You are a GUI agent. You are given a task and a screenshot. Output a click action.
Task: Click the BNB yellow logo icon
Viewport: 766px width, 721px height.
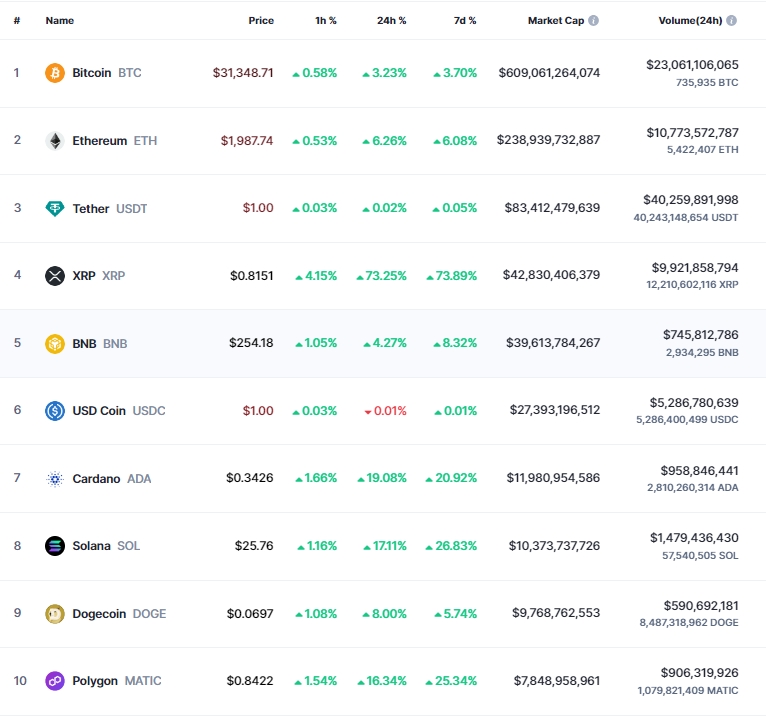(x=55, y=343)
